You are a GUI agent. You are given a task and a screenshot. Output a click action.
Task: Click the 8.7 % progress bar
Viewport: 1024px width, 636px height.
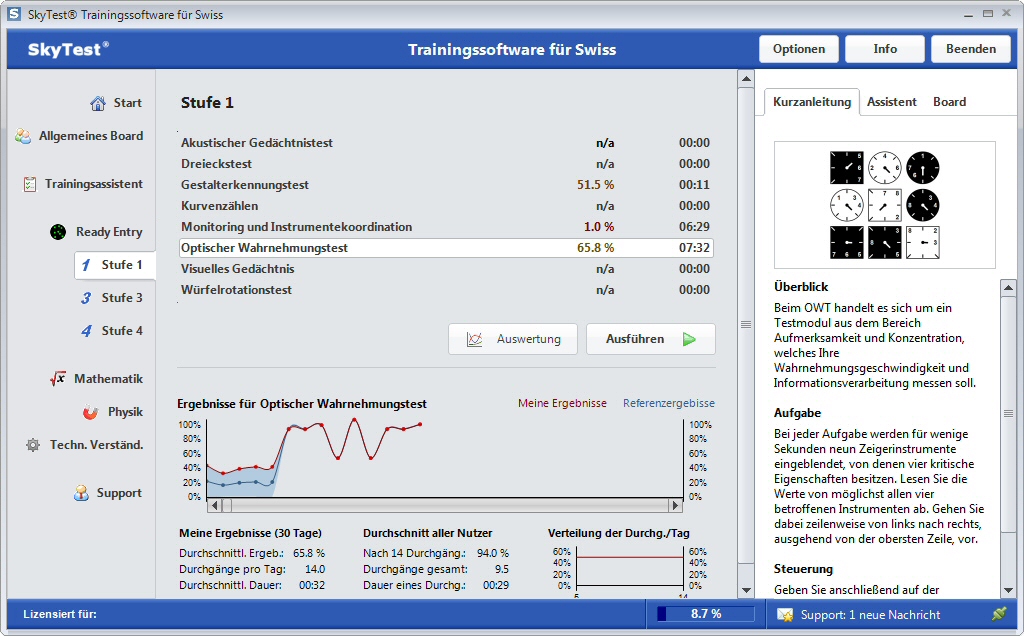click(x=699, y=613)
